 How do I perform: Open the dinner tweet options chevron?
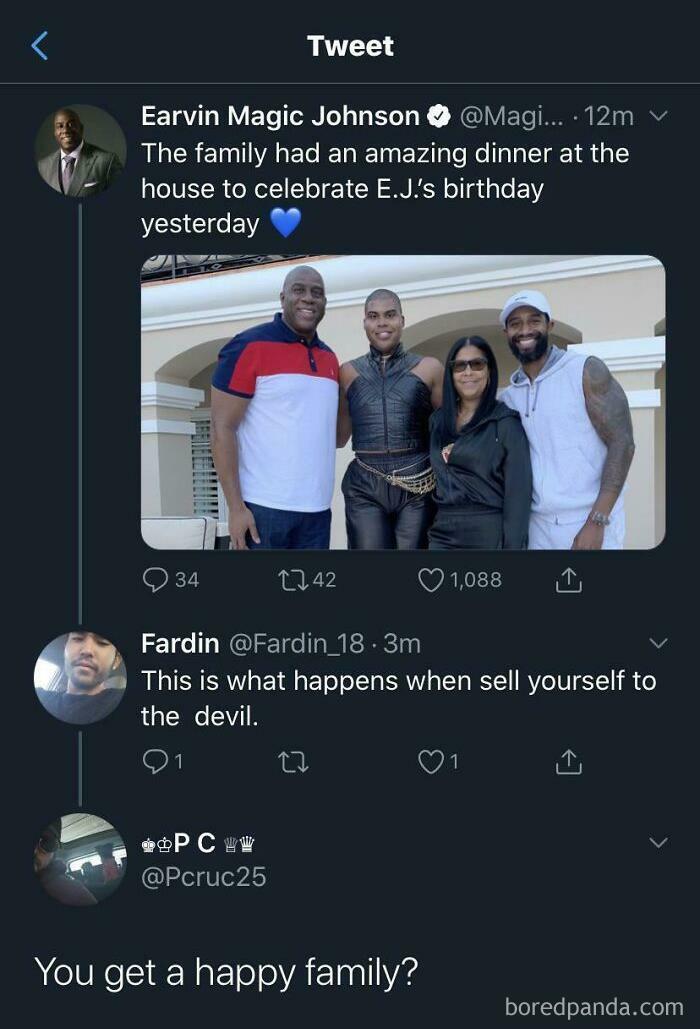point(658,117)
